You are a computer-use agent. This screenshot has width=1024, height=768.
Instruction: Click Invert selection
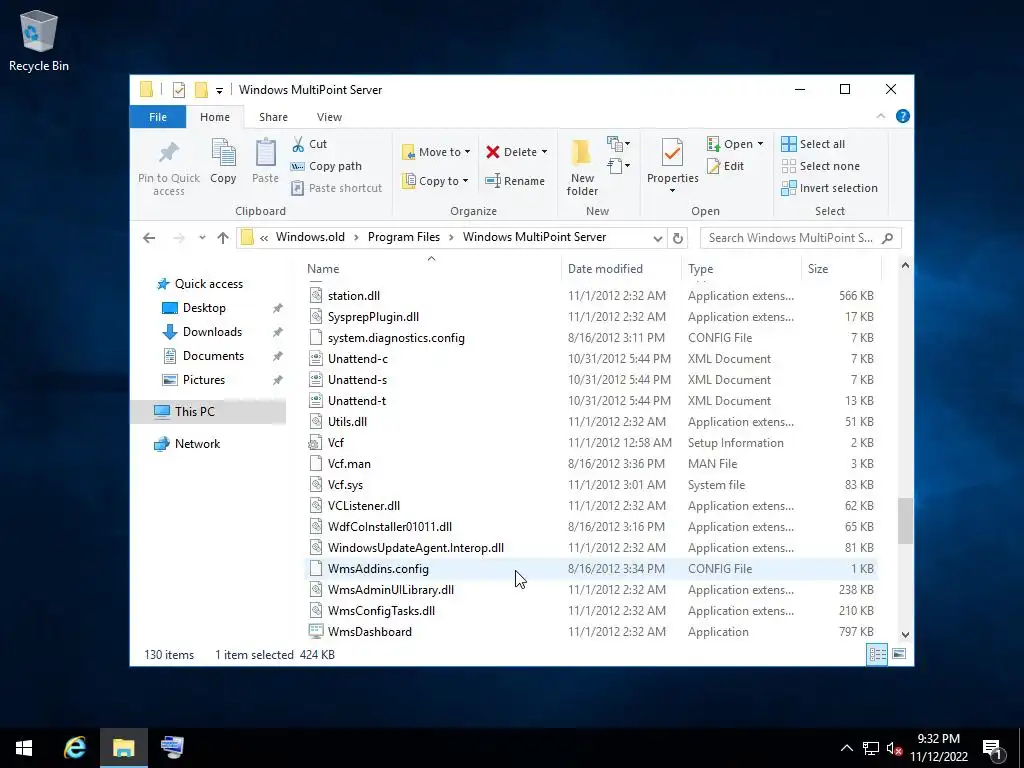[829, 188]
